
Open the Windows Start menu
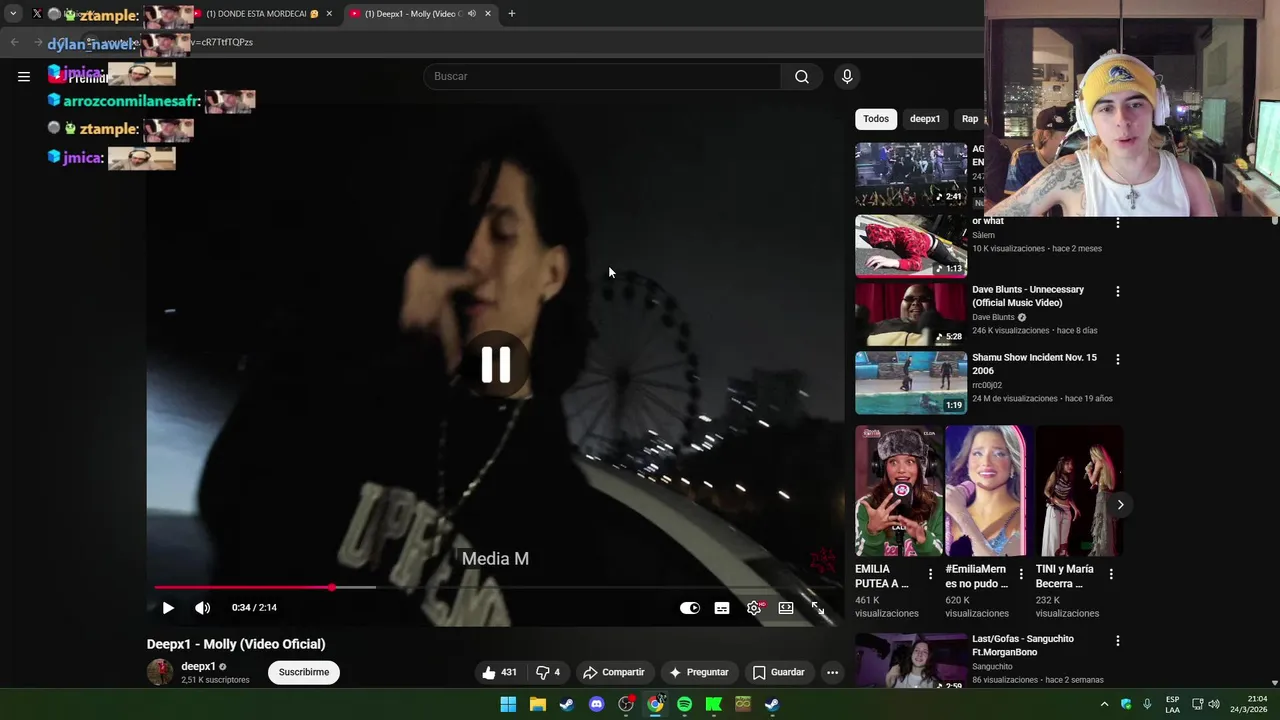[x=508, y=704]
